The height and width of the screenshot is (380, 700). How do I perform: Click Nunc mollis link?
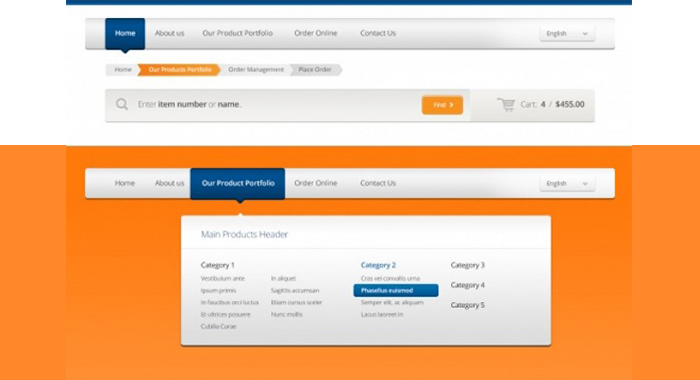point(286,314)
